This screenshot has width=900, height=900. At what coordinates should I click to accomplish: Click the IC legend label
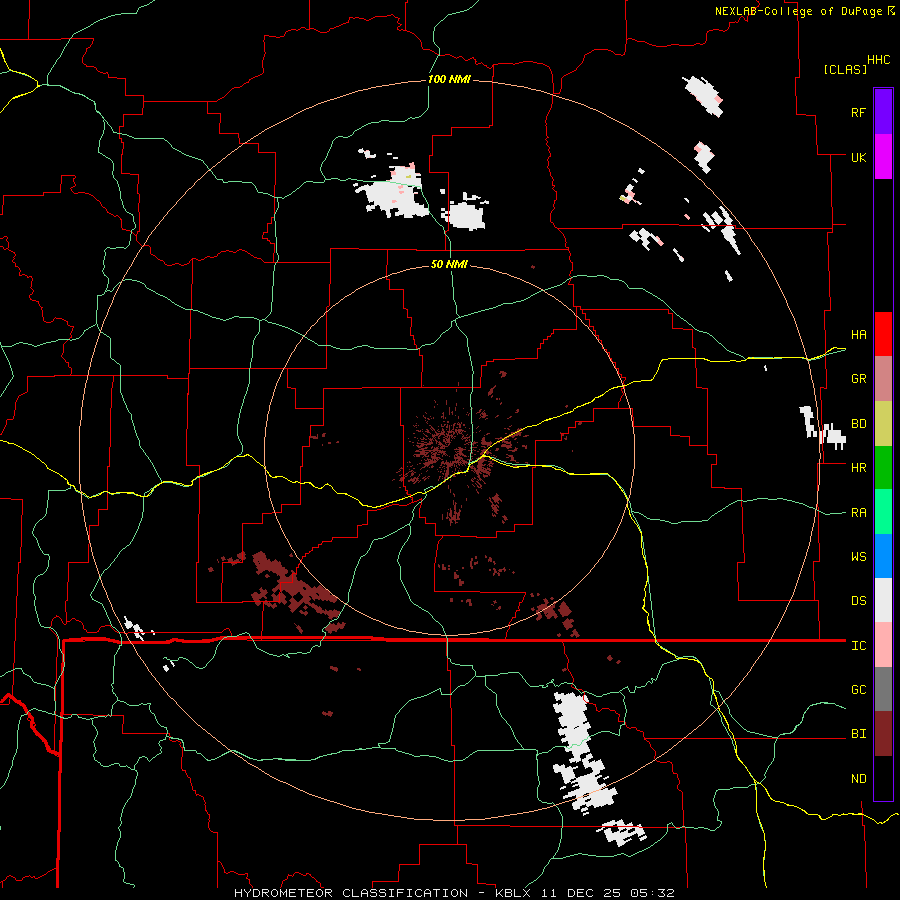point(859,646)
